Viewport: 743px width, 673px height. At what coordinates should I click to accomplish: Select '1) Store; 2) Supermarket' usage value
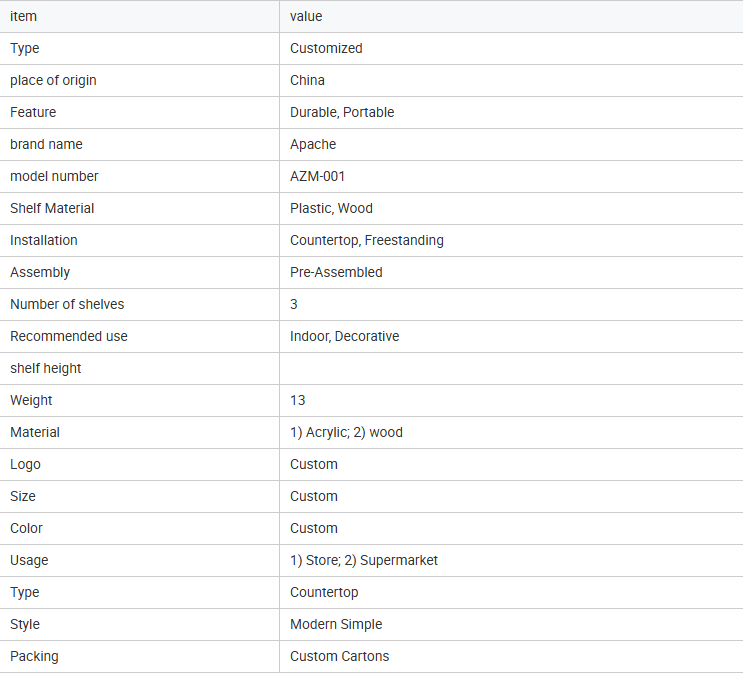point(364,560)
